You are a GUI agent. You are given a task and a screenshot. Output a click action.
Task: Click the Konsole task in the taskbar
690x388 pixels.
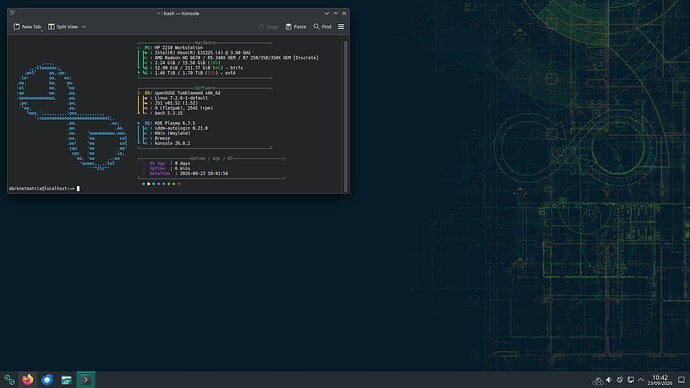pyautogui.click(x=86, y=380)
